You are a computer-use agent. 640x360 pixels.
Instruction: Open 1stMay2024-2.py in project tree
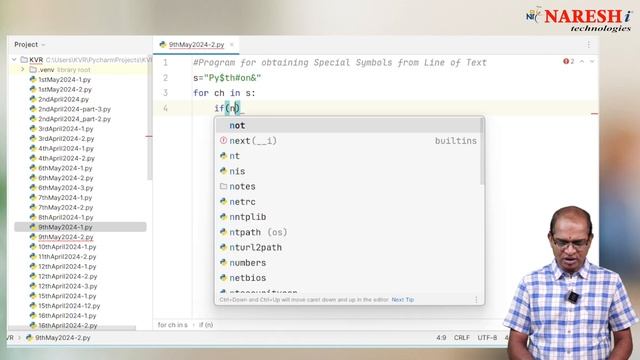click(65, 89)
